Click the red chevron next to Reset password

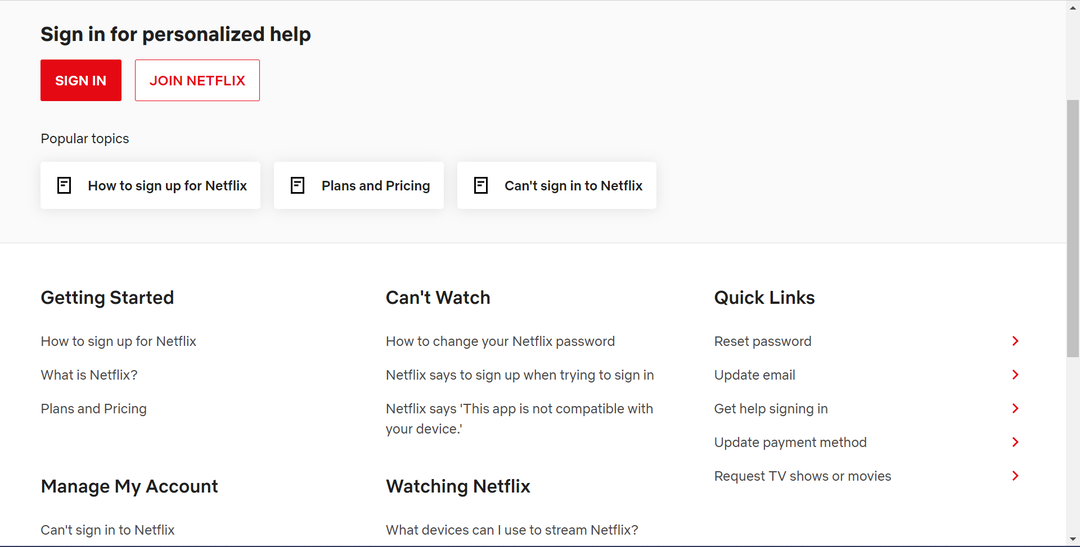coord(1015,341)
